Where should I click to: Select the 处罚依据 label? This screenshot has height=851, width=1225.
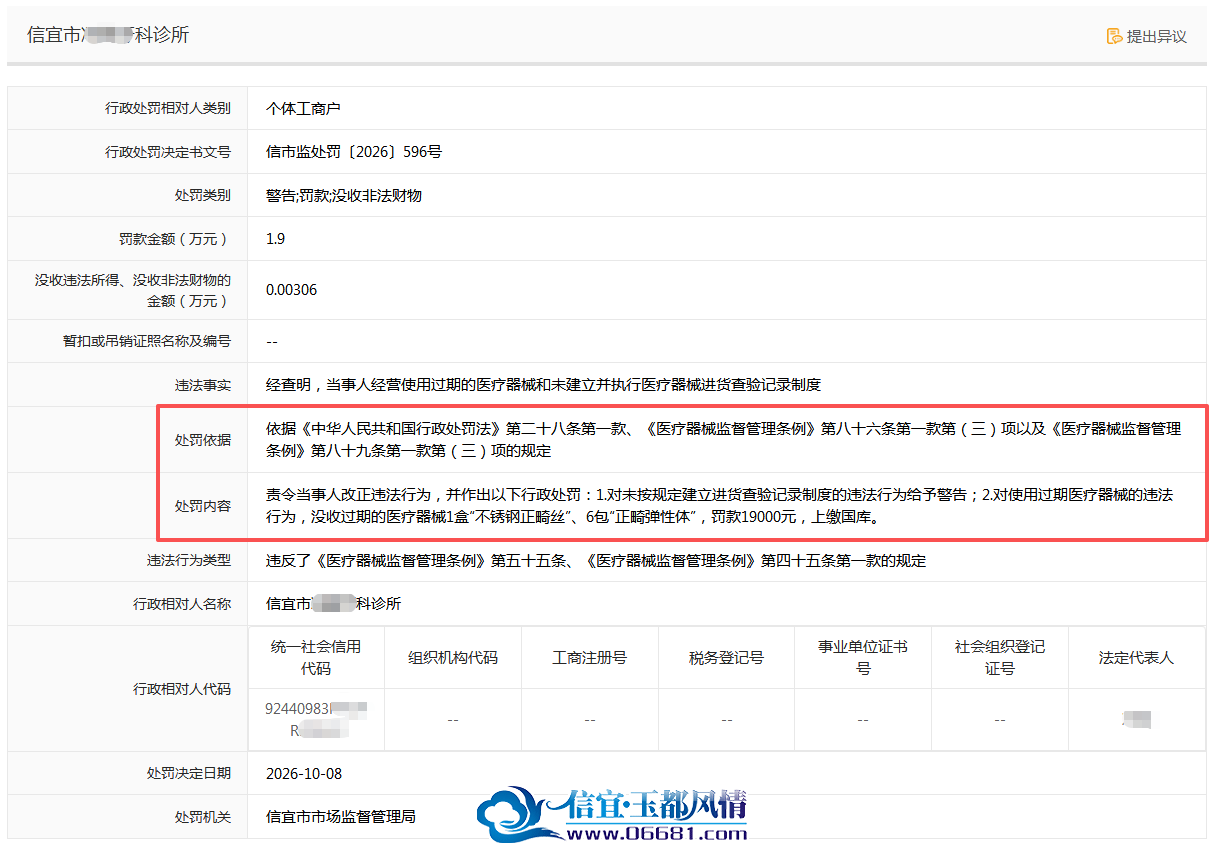click(203, 439)
